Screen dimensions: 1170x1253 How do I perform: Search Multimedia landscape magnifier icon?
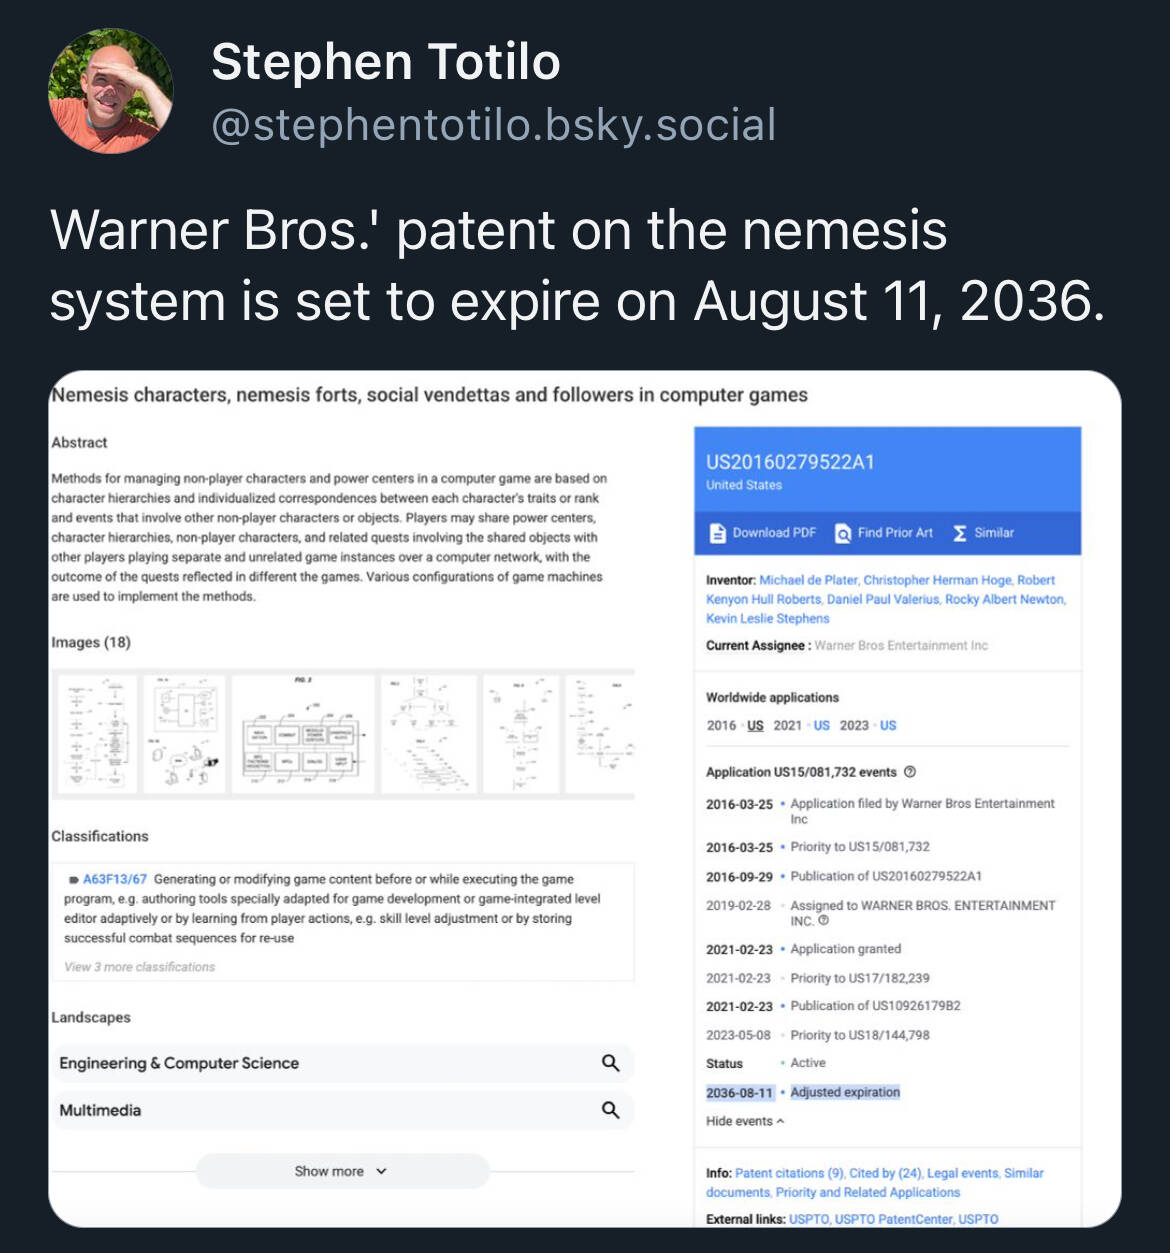click(610, 1110)
